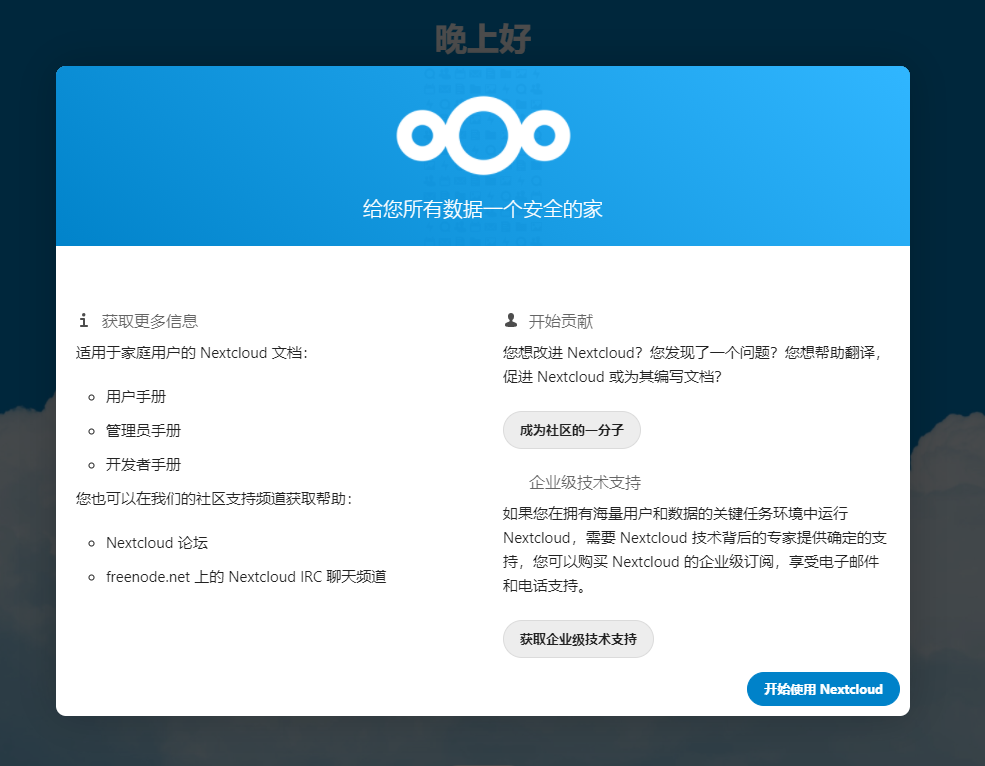The height and width of the screenshot is (766, 985).
Task: Click the person icon beside 开始贡献
Action: click(511, 320)
